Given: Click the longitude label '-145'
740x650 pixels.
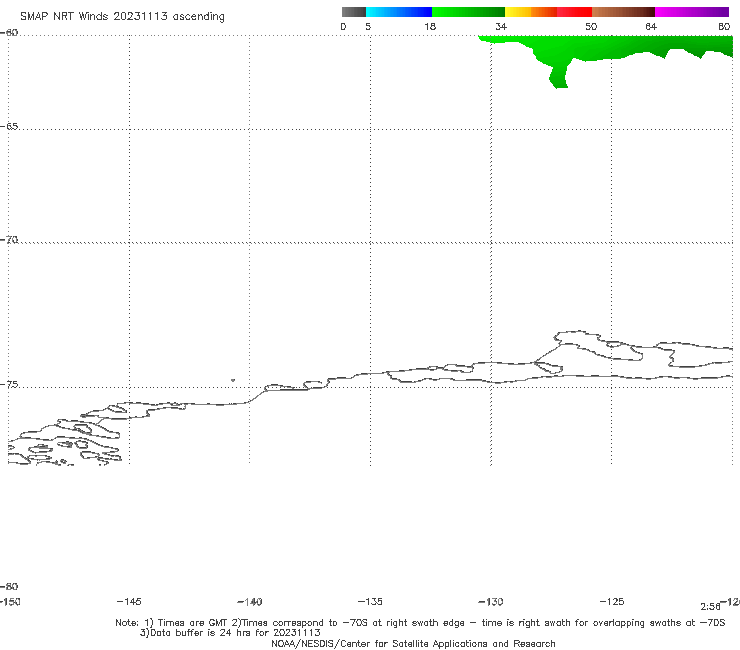Looking at the screenshot, I should click(x=129, y=601).
